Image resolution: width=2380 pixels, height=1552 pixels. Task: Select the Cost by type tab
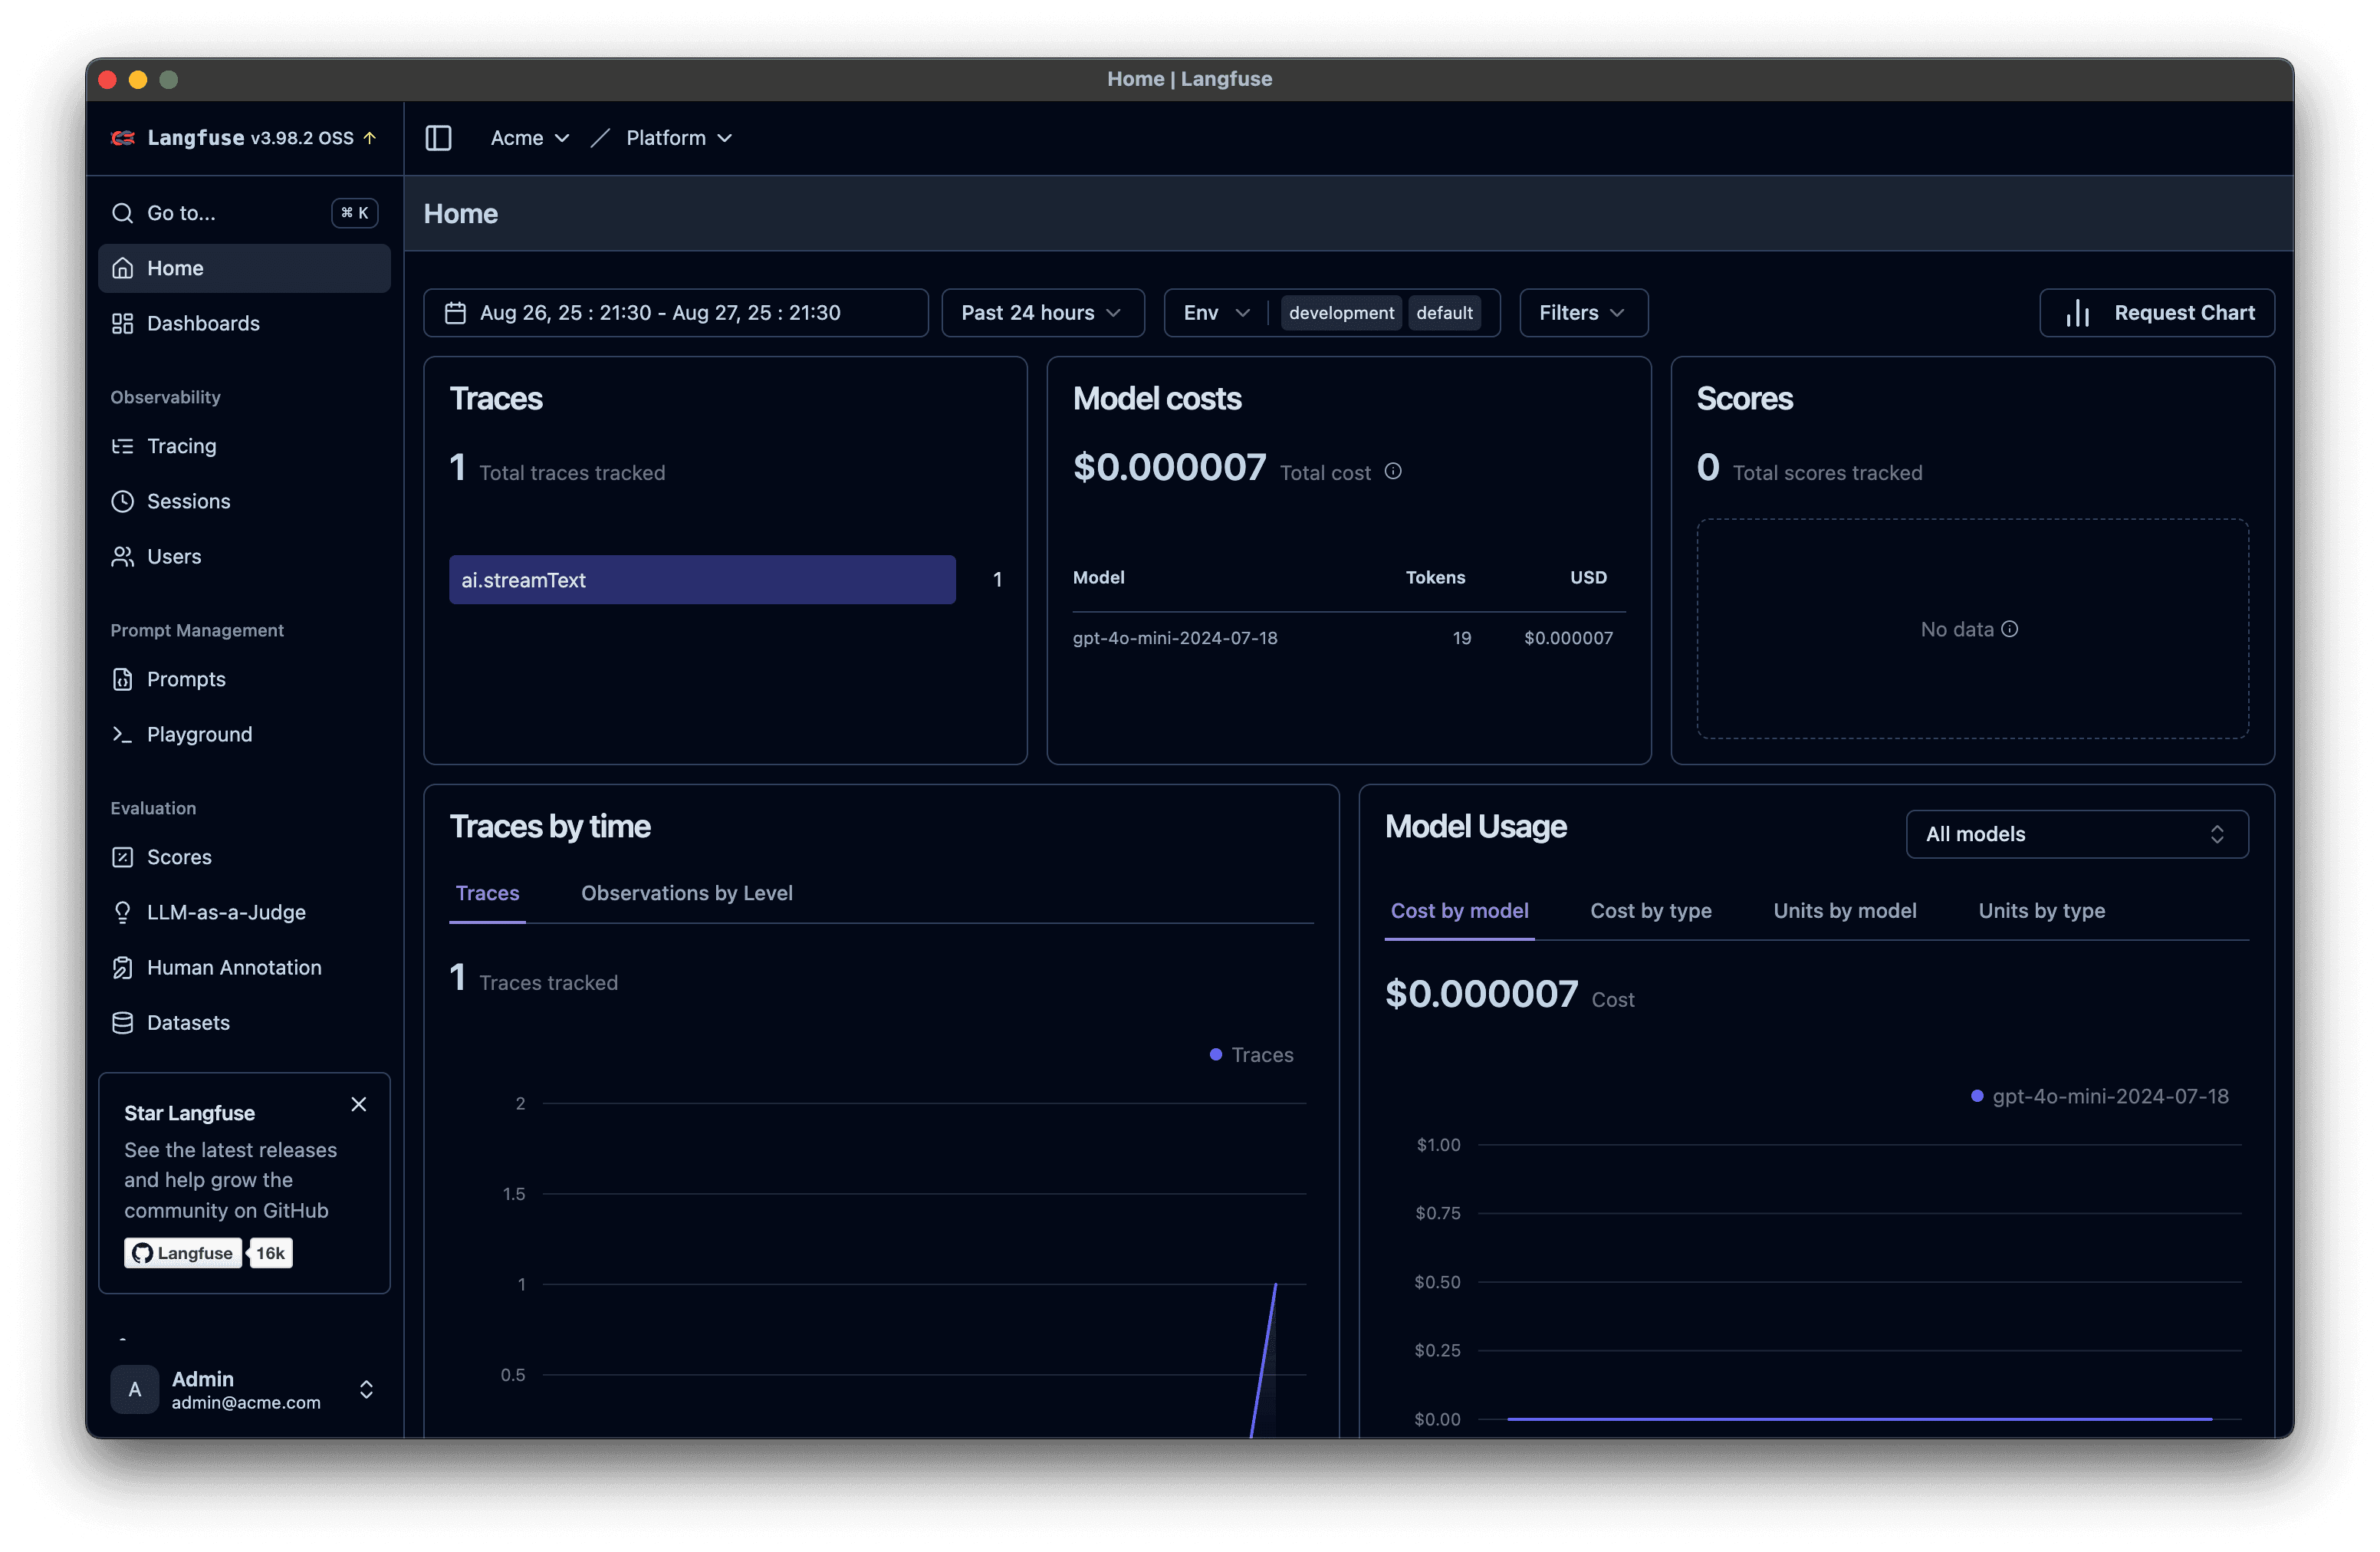click(1650, 911)
